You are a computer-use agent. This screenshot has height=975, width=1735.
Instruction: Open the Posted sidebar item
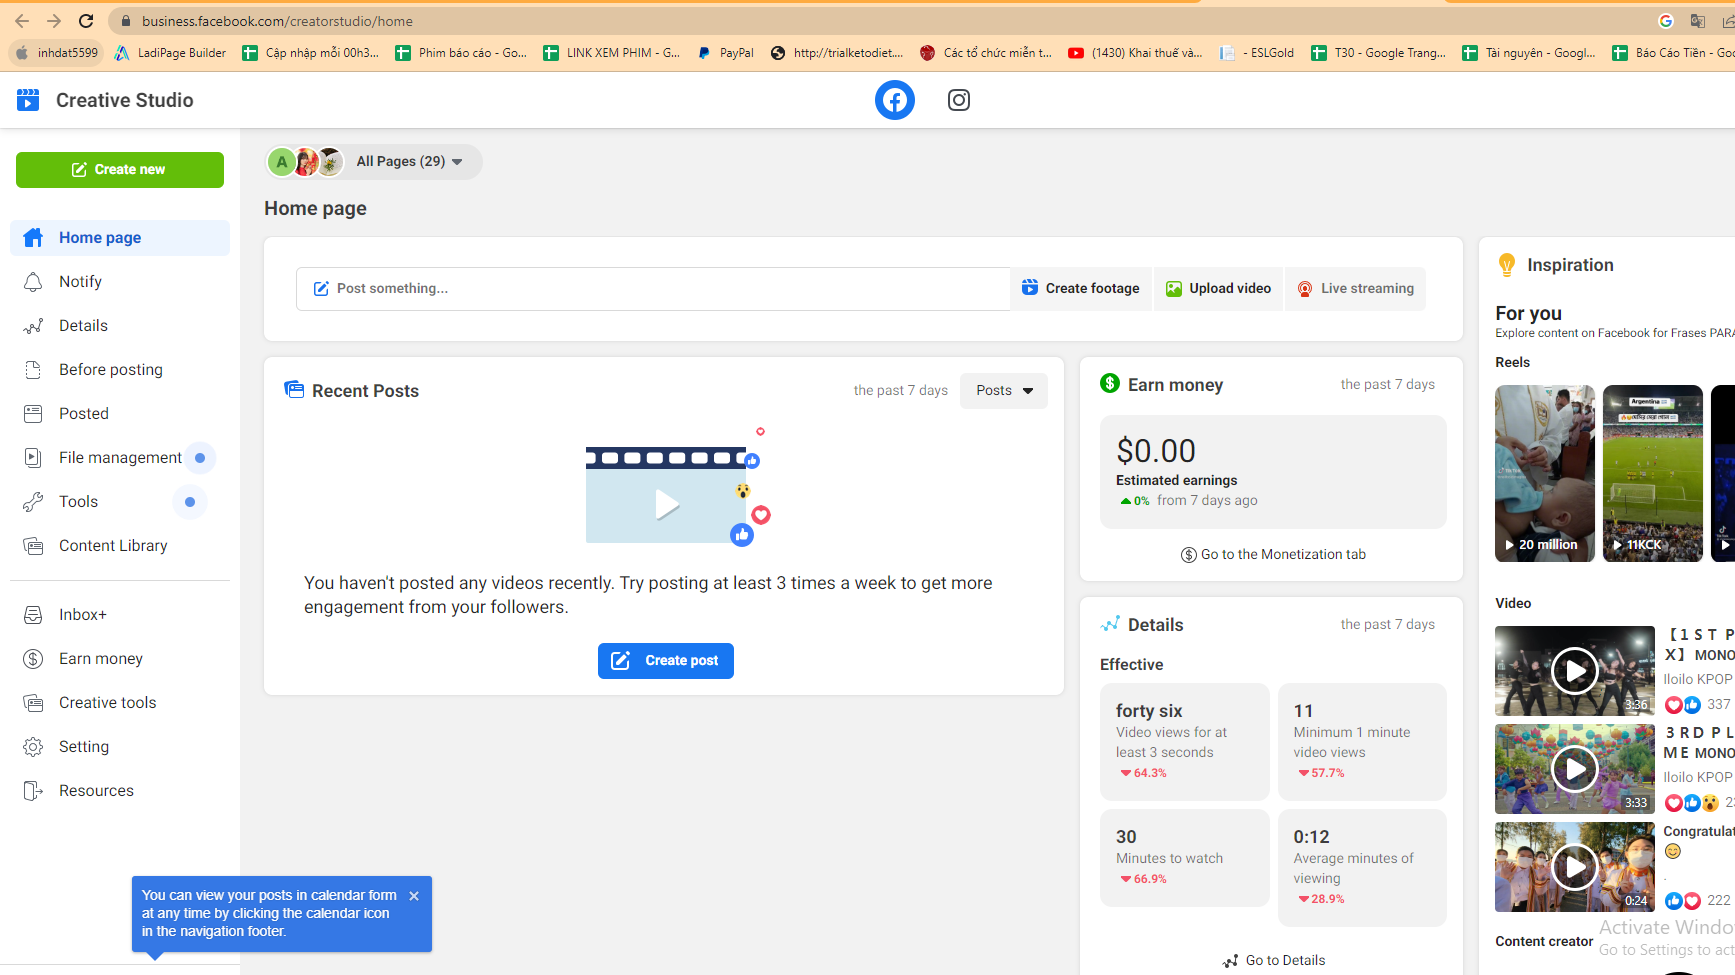tap(120, 414)
